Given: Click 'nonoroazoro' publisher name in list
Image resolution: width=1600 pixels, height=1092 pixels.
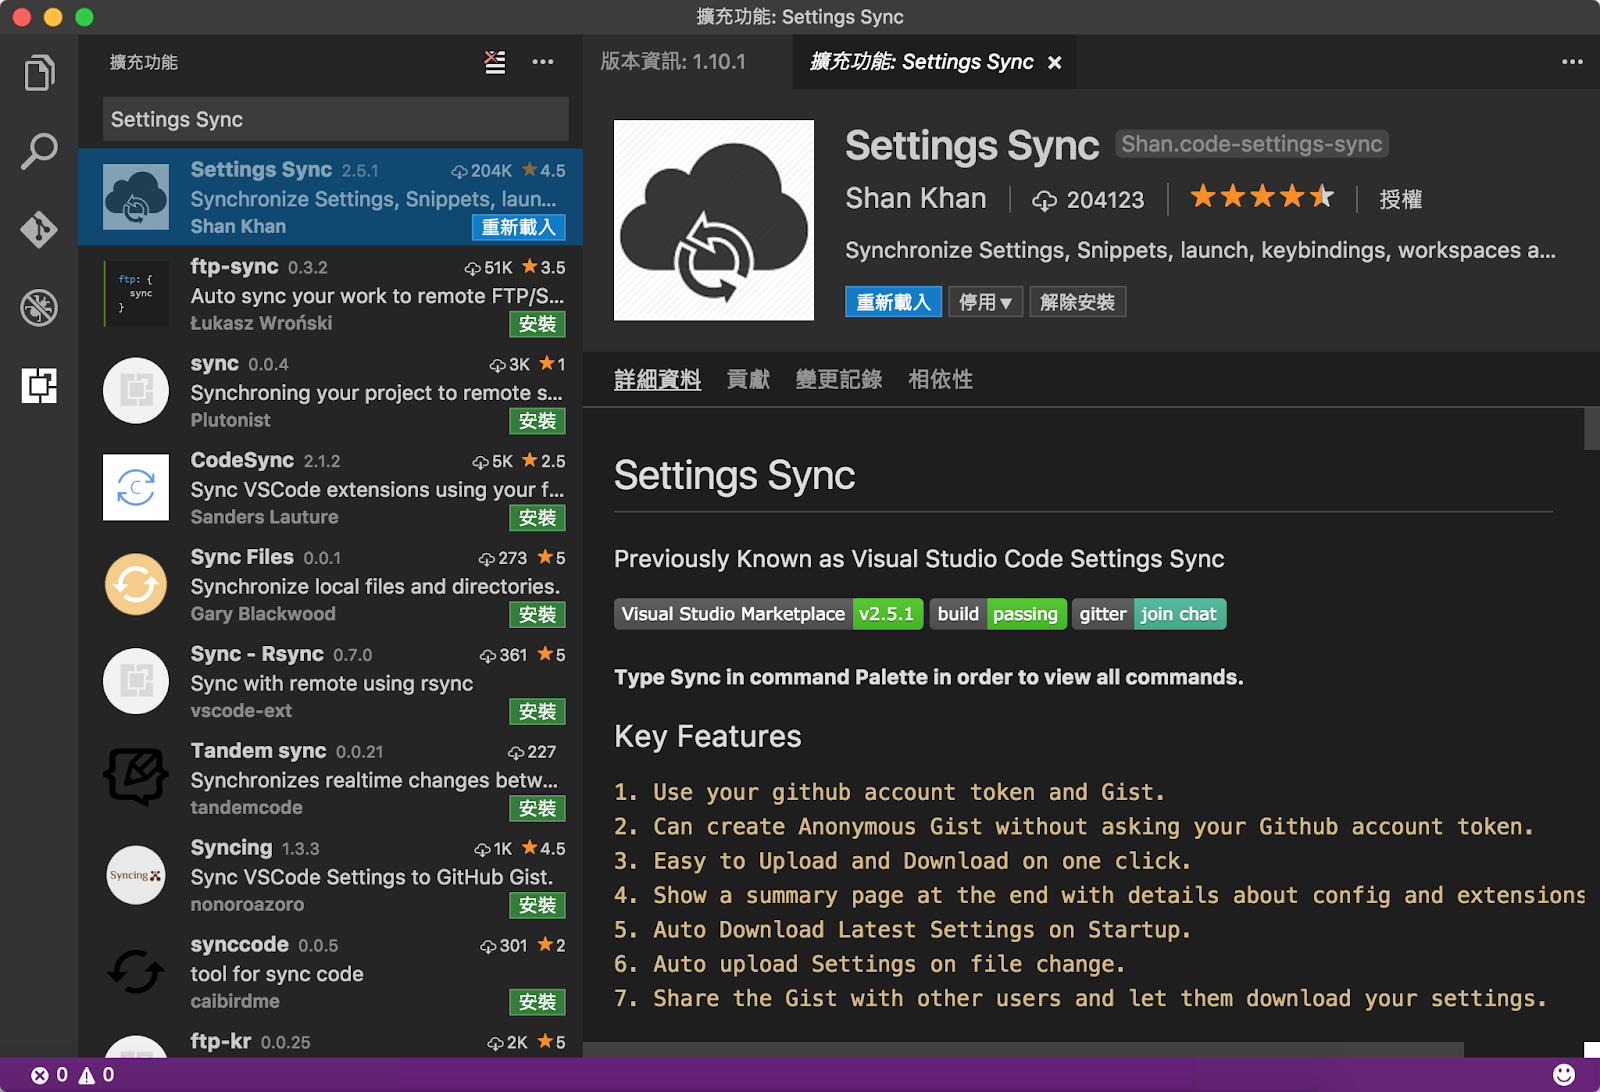Looking at the screenshot, I should 247,904.
